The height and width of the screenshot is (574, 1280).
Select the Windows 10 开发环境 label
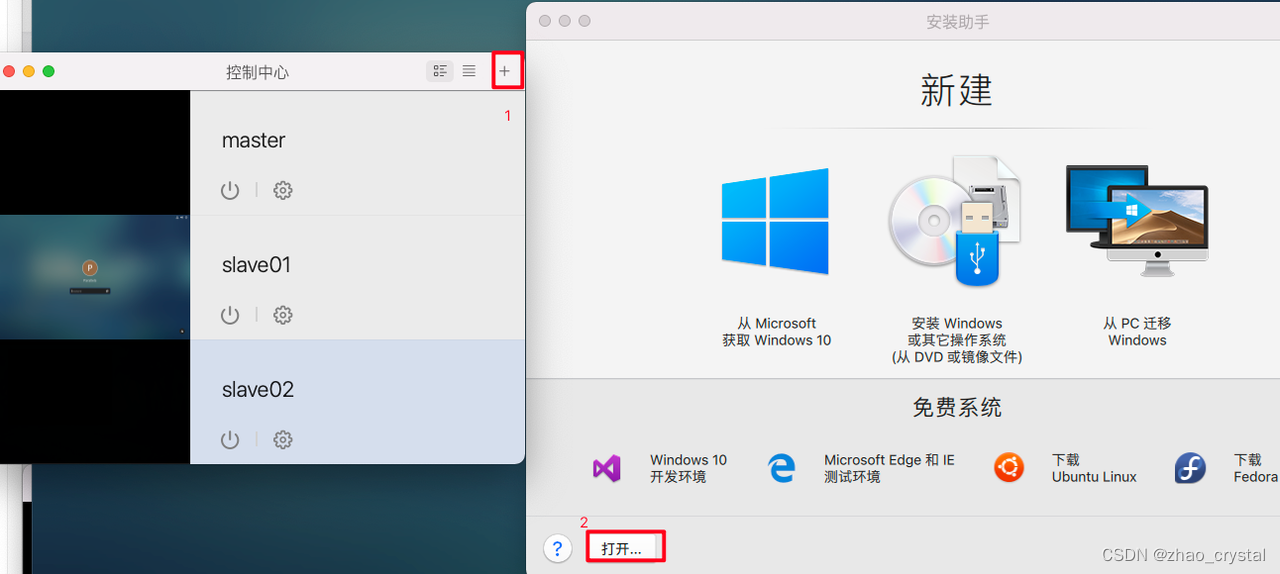pos(688,468)
